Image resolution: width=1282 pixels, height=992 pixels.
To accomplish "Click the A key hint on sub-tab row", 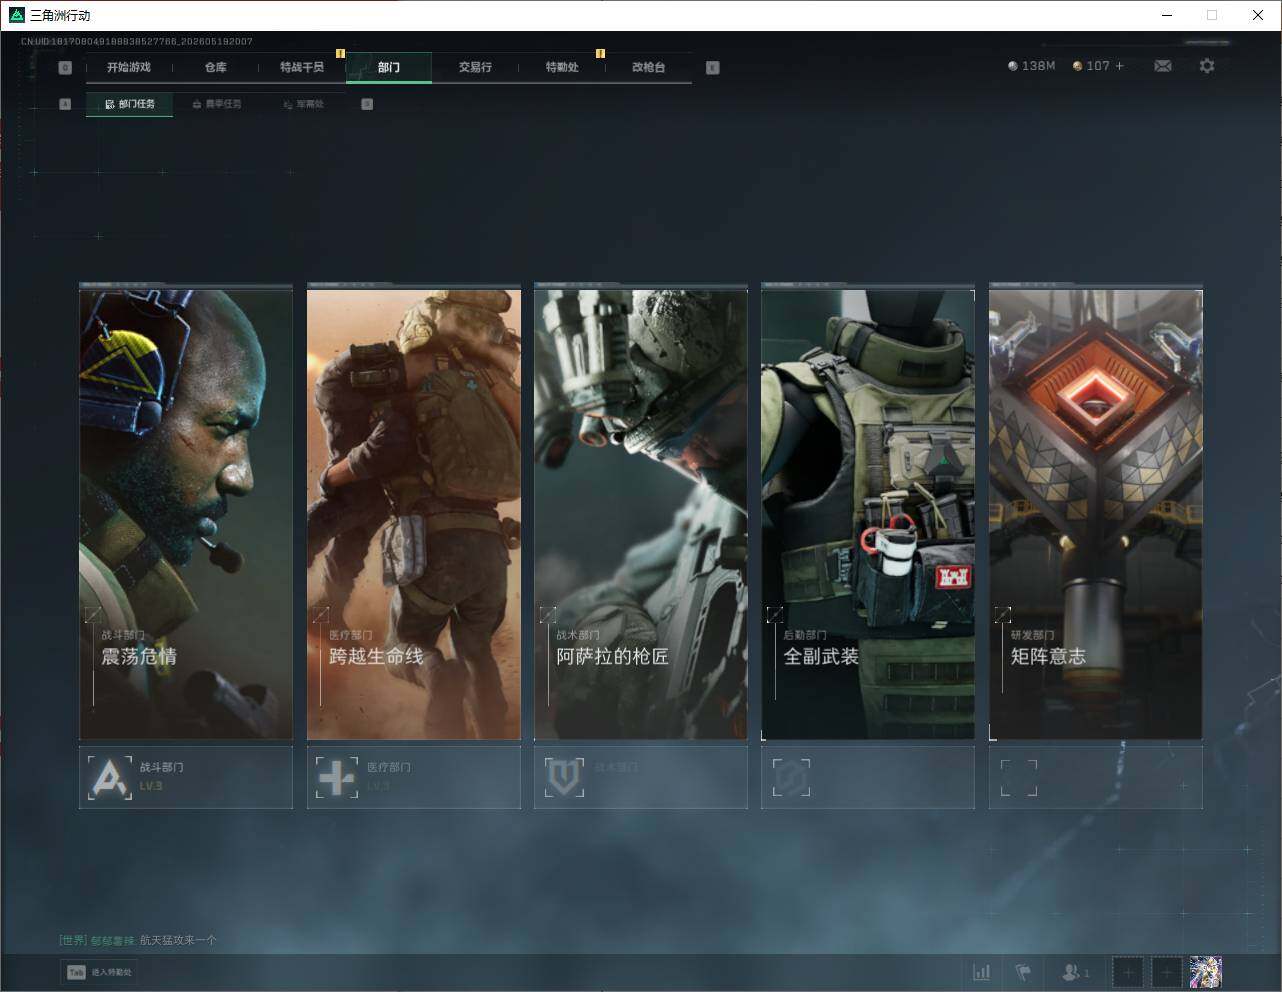I will (x=65, y=104).
